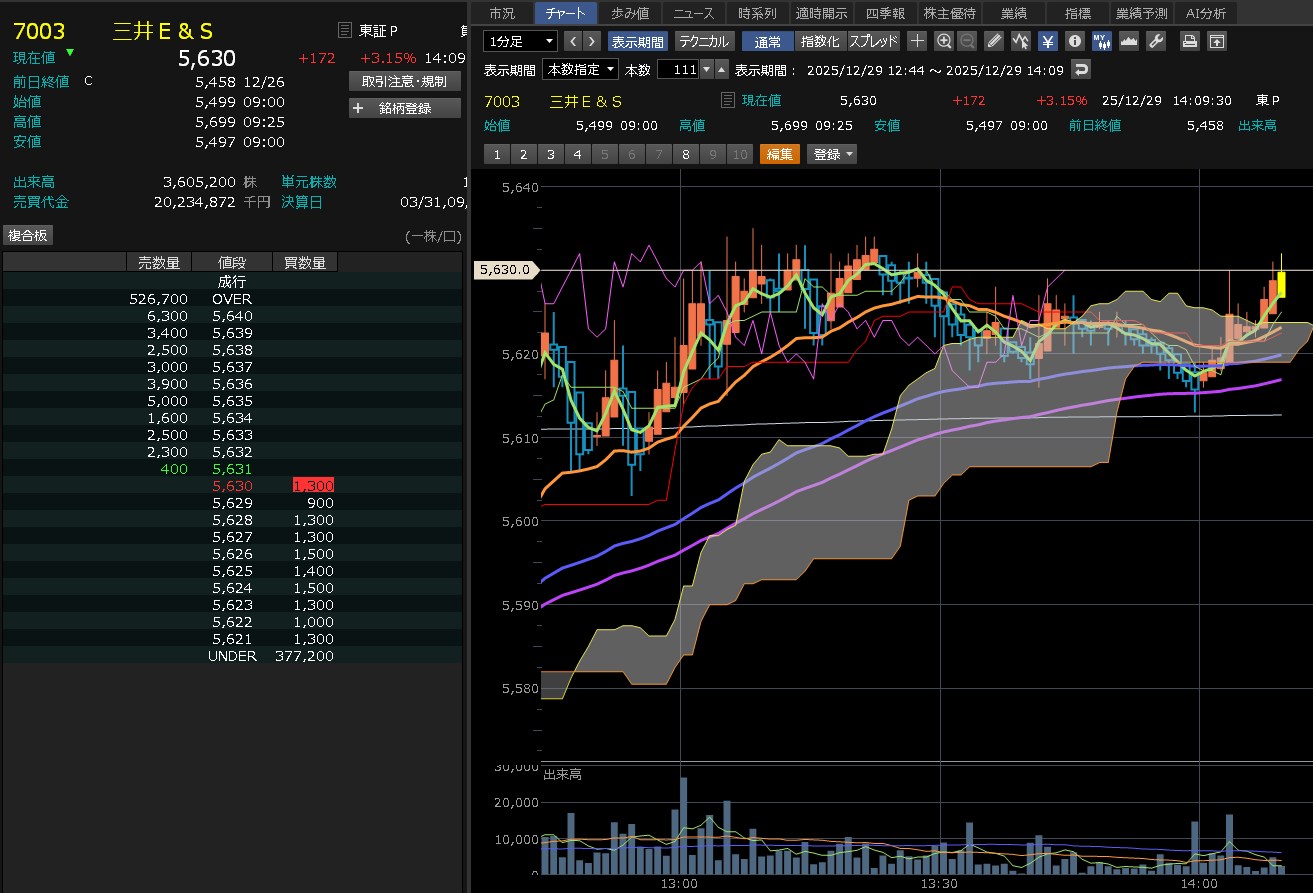Open the 登録 dropdown menu

(832, 154)
